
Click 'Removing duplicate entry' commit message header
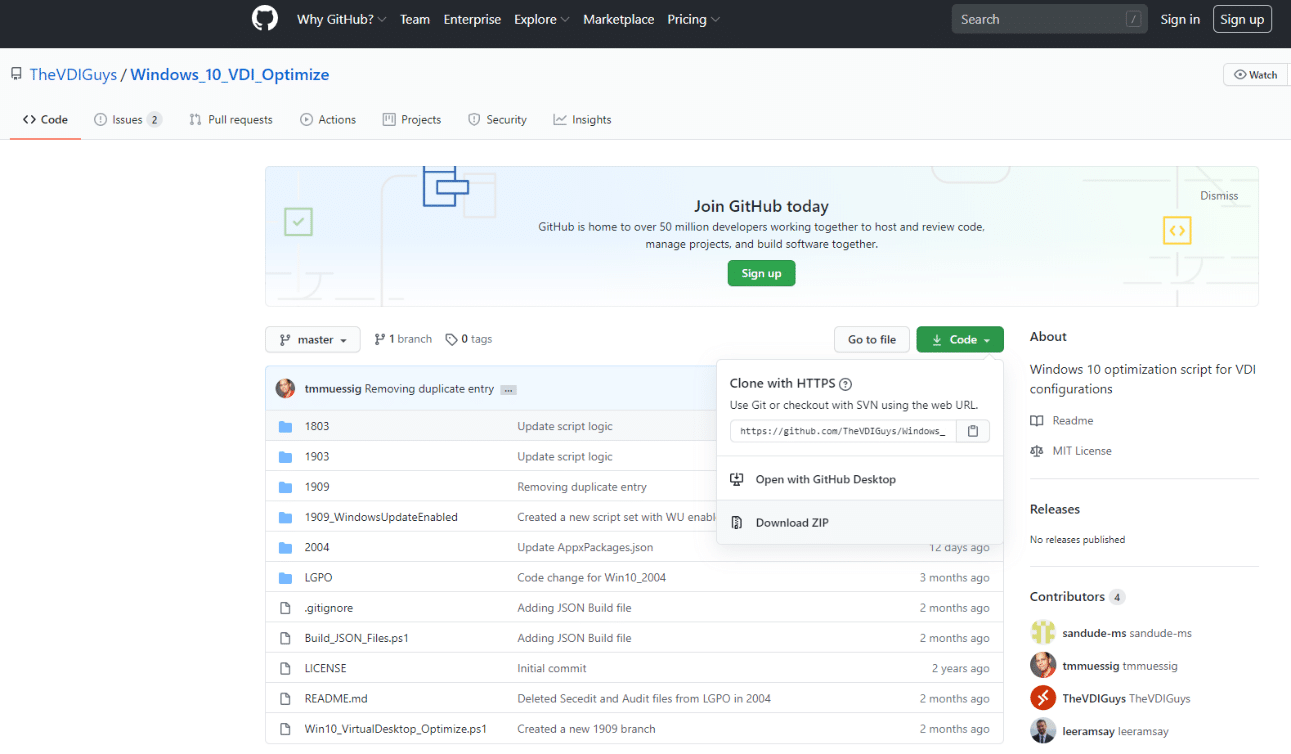429,389
